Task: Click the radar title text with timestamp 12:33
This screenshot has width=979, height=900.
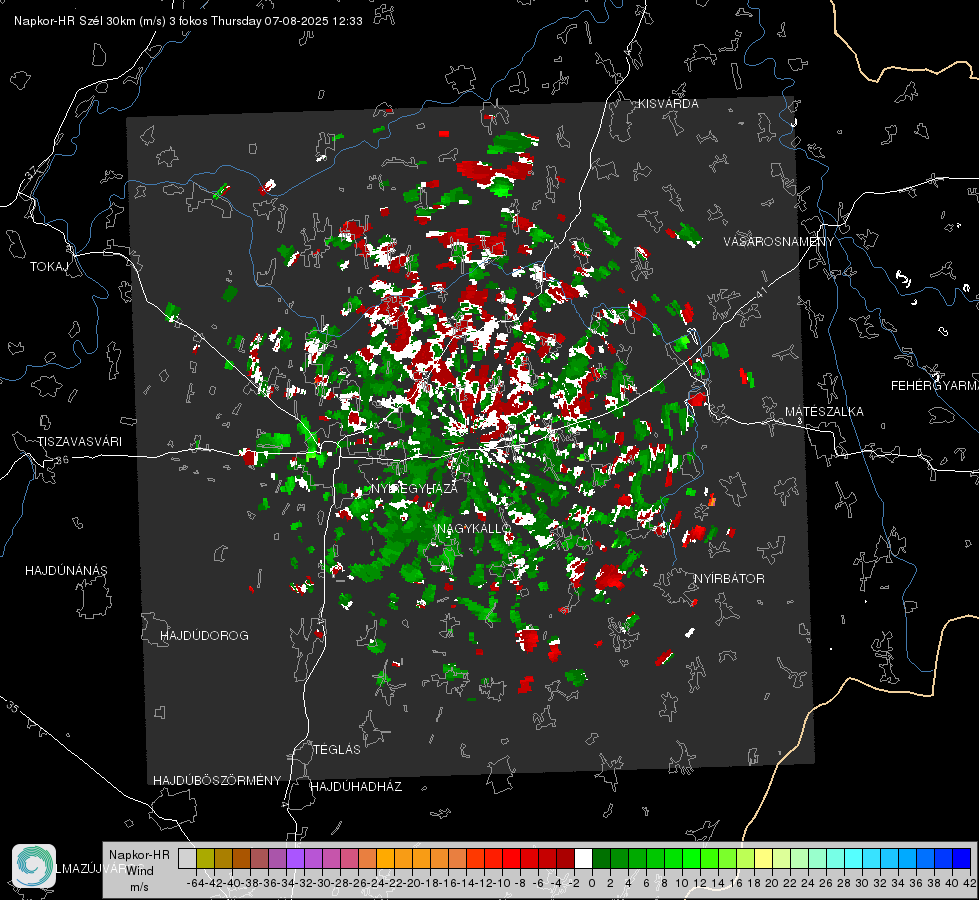Action: pyautogui.click(x=188, y=21)
